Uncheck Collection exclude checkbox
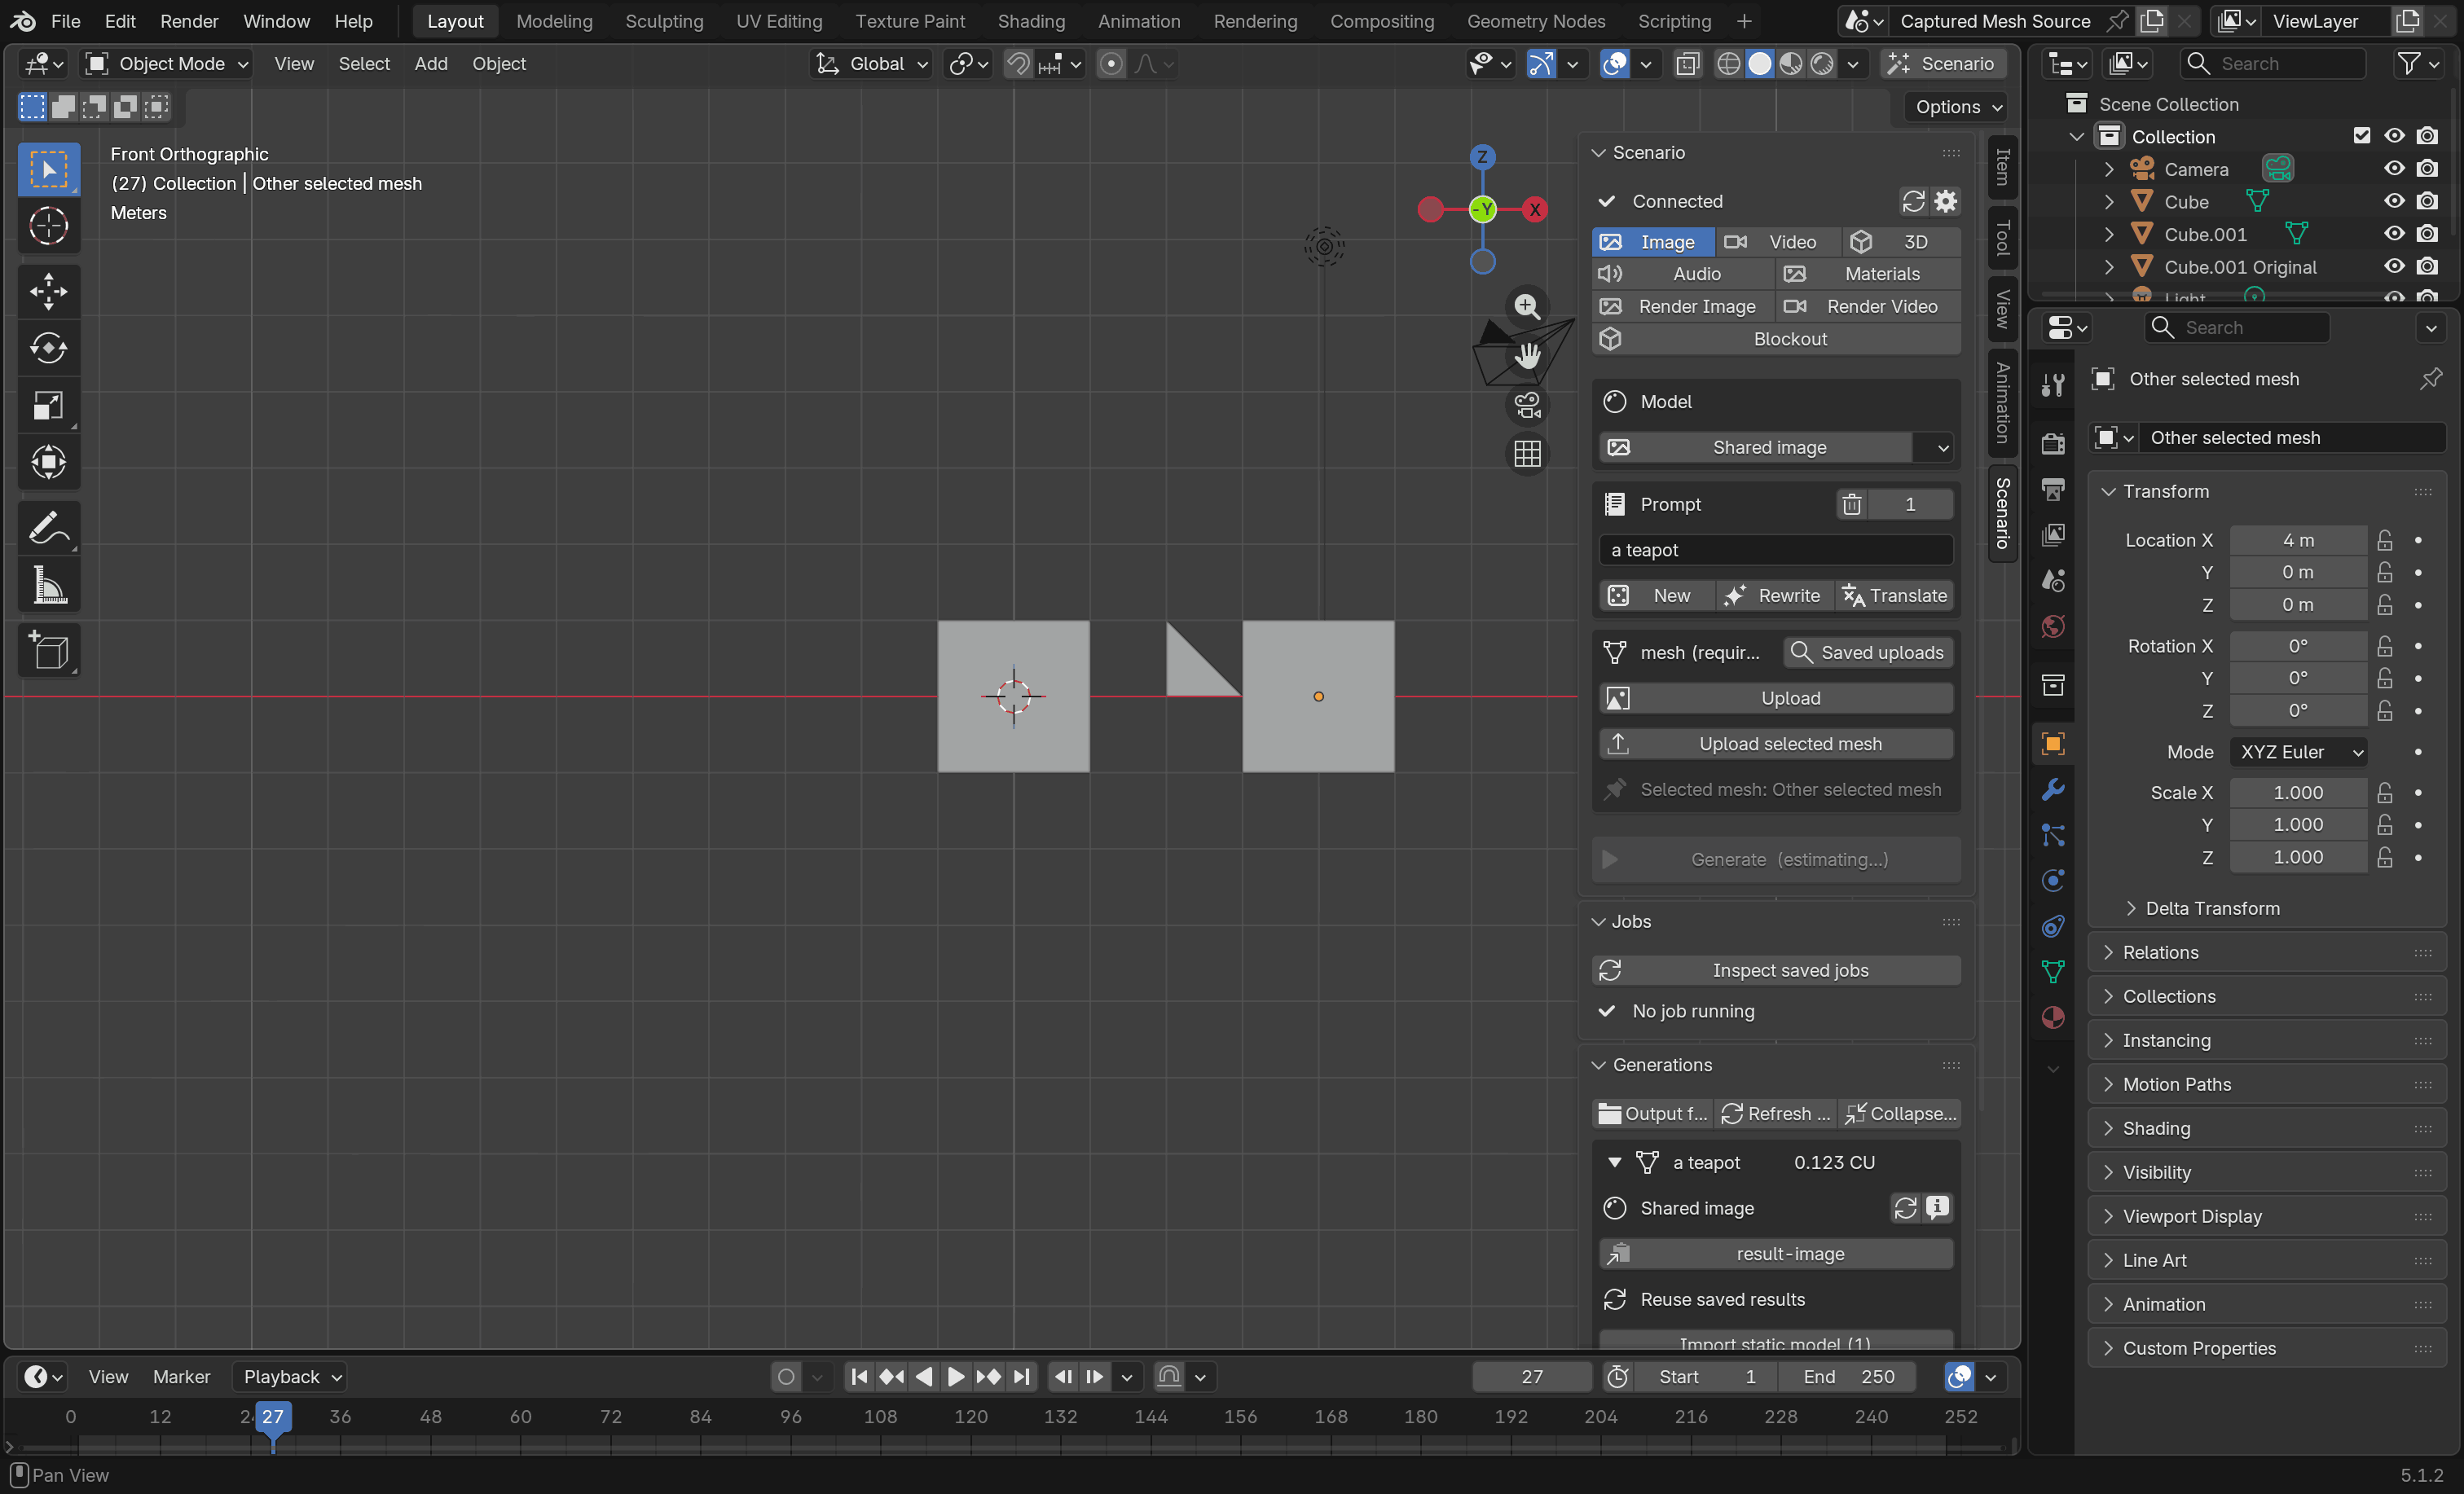Image resolution: width=2464 pixels, height=1494 pixels. coord(2362,136)
